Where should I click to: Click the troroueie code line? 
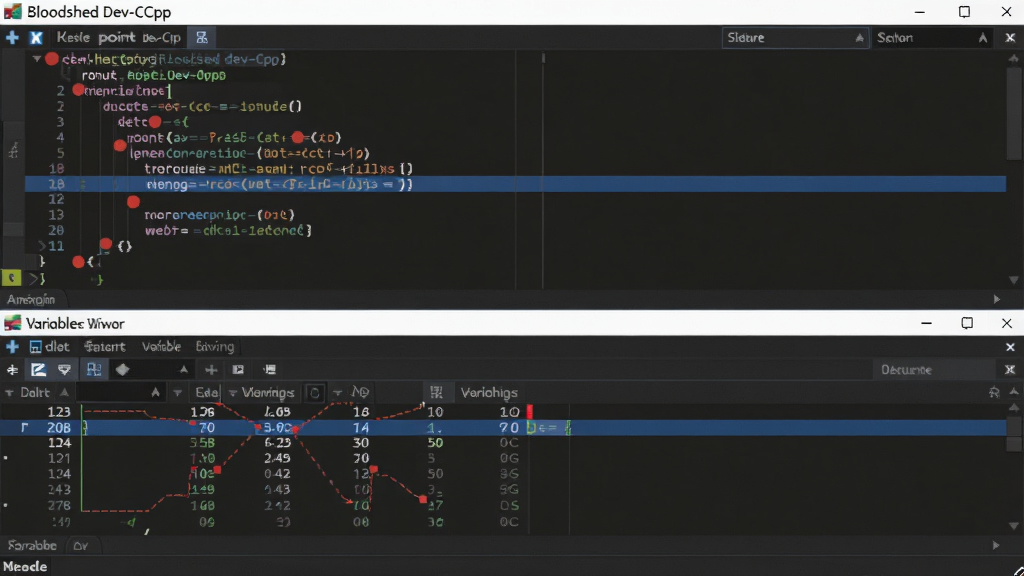[278, 168]
